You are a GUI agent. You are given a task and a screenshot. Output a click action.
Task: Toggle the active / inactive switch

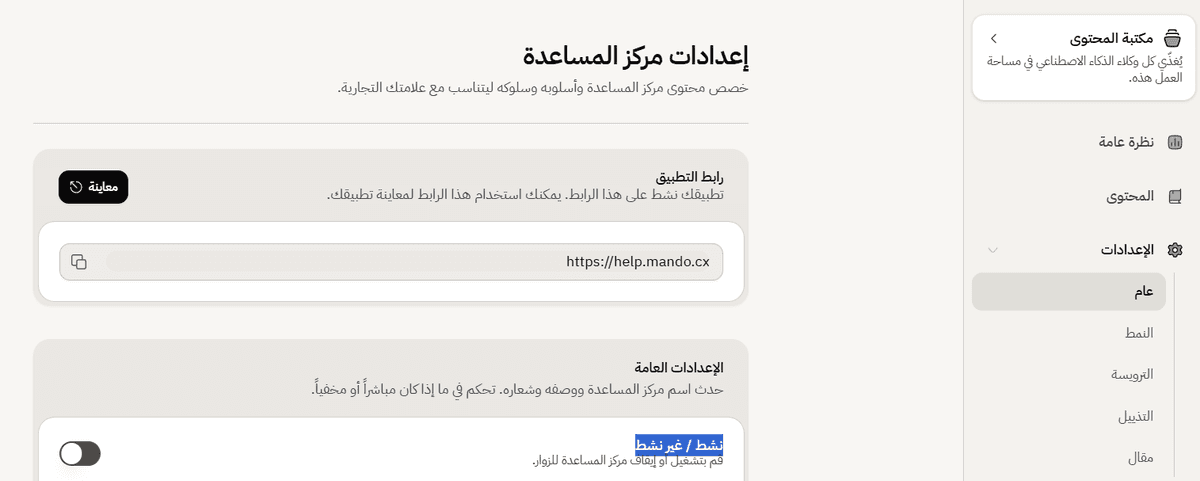click(80, 454)
